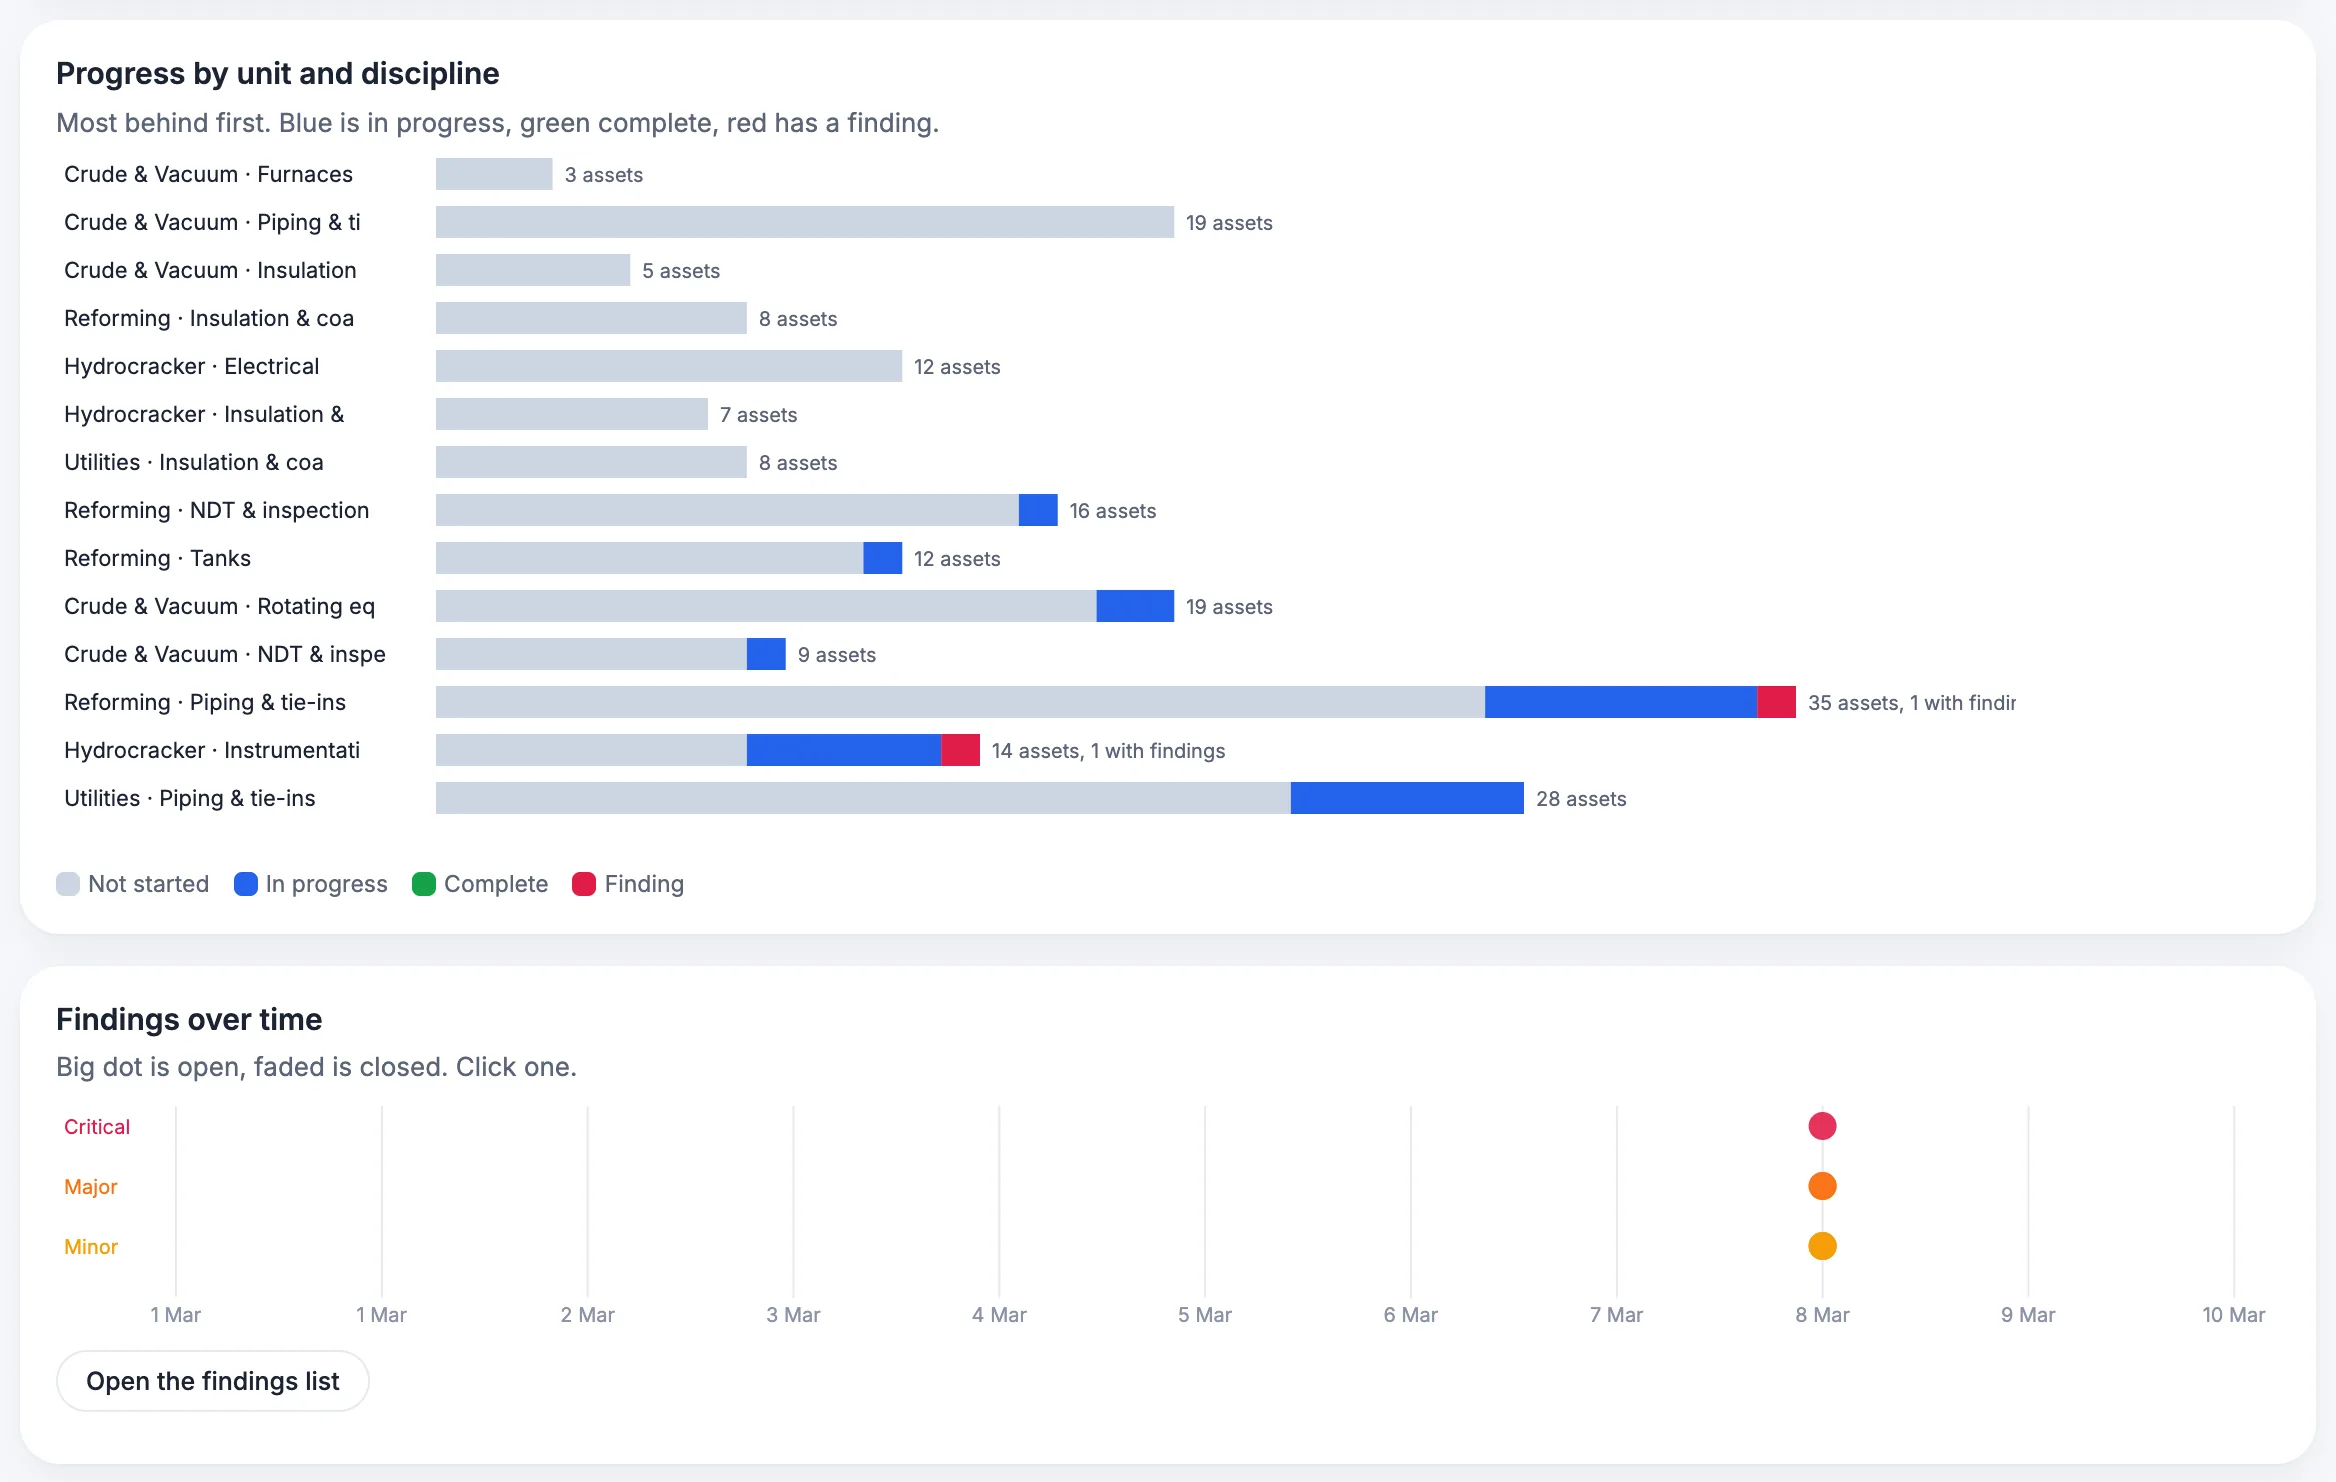This screenshot has height=1482, width=2336.
Task: Click the blue segment of Reforming Tanks bar
Action: (882, 558)
